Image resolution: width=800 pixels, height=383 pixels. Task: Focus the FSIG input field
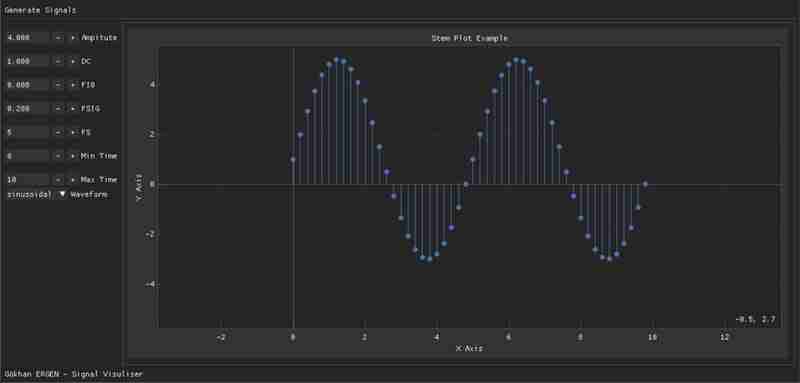point(28,109)
